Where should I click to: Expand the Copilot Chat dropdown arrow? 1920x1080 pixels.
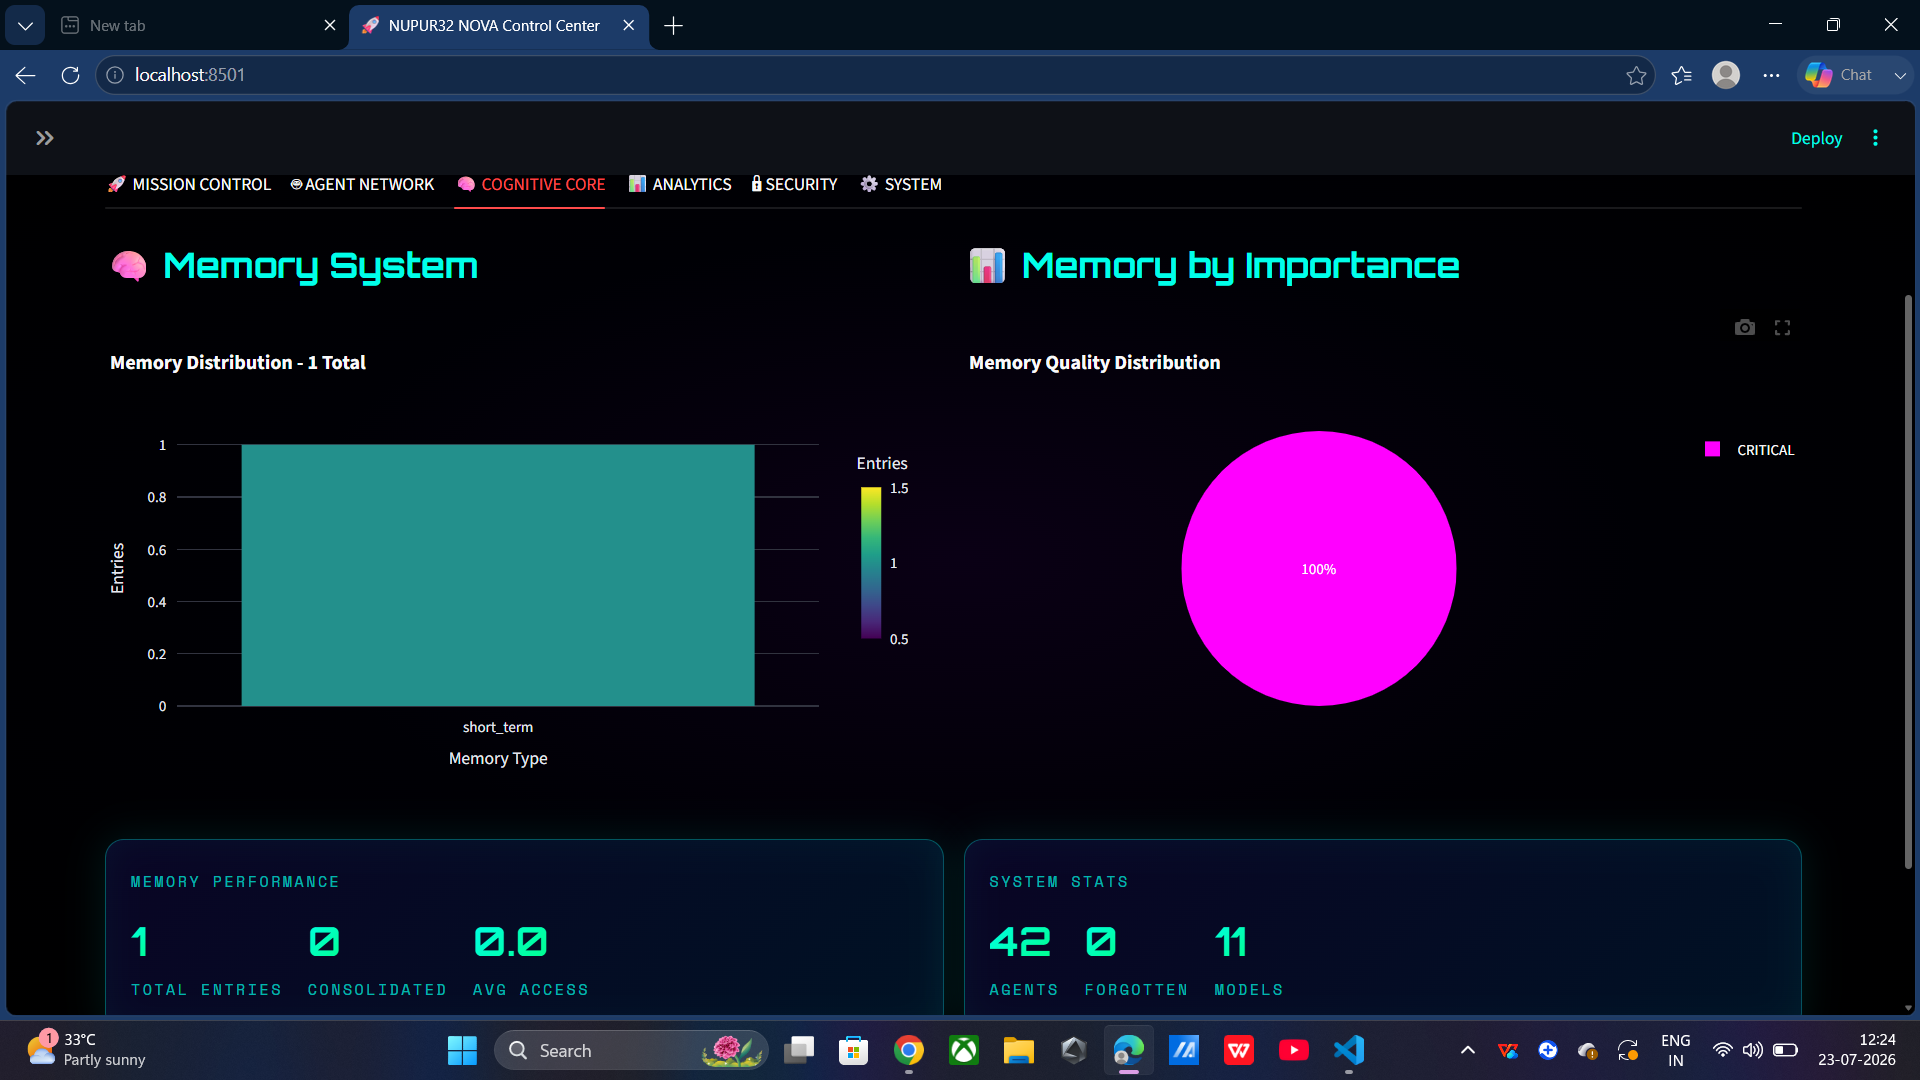[1900, 75]
